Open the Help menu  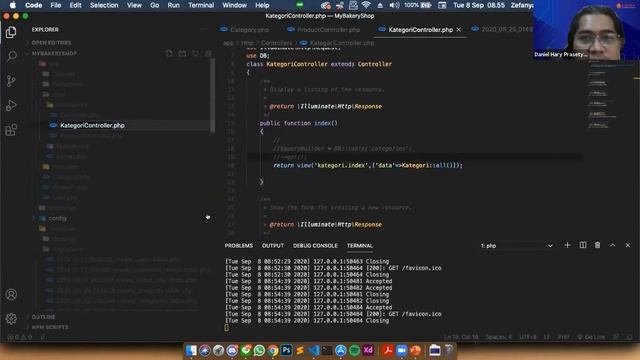point(262,5)
